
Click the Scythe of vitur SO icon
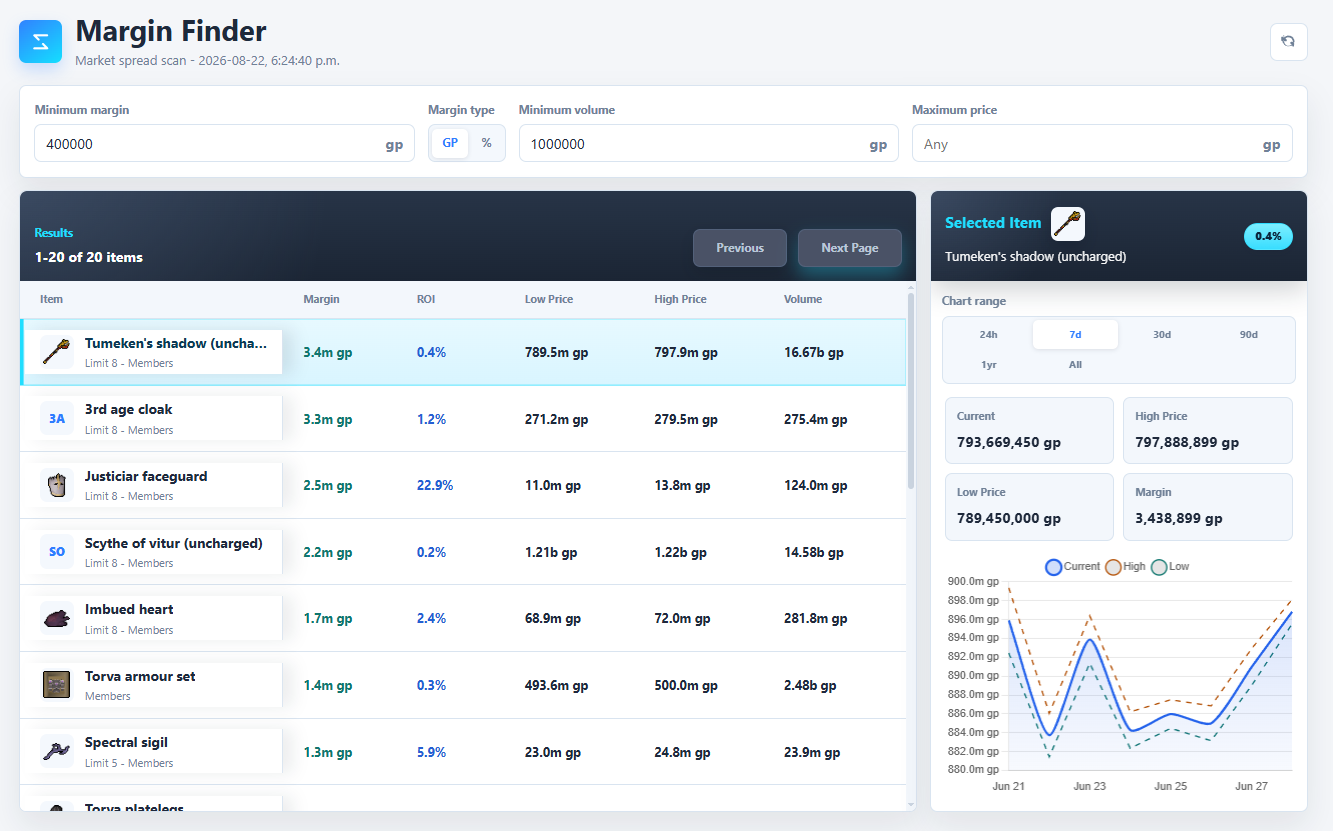[x=56, y=552]
